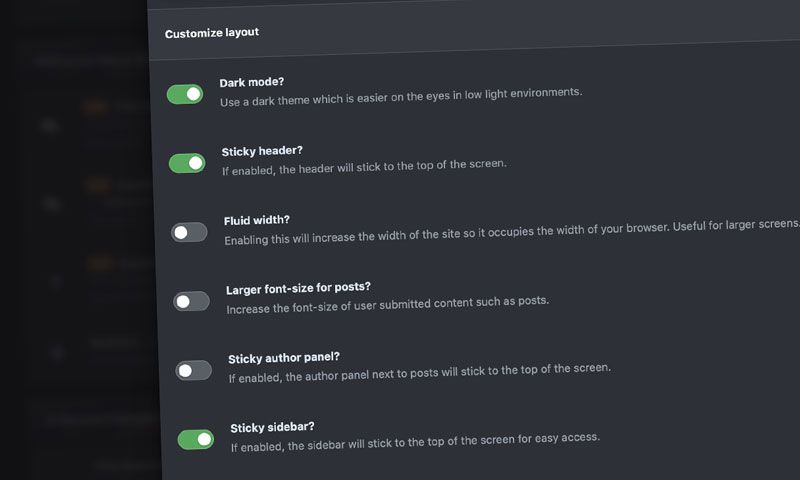Enable the Fluid width toggle
800x480 pixels.
pyautogui.click(x=189, y=233)
